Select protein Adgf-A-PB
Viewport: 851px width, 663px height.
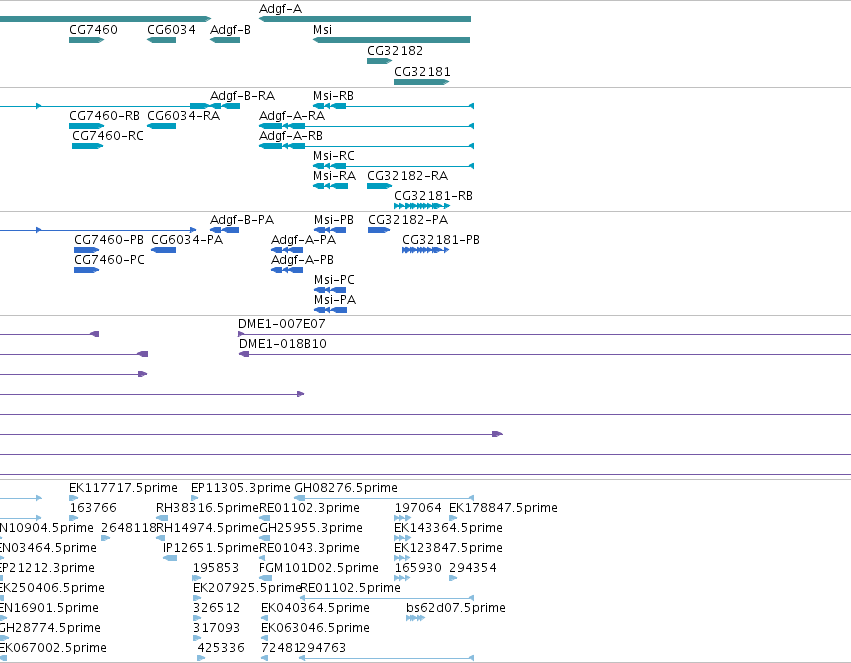[287, 270]
